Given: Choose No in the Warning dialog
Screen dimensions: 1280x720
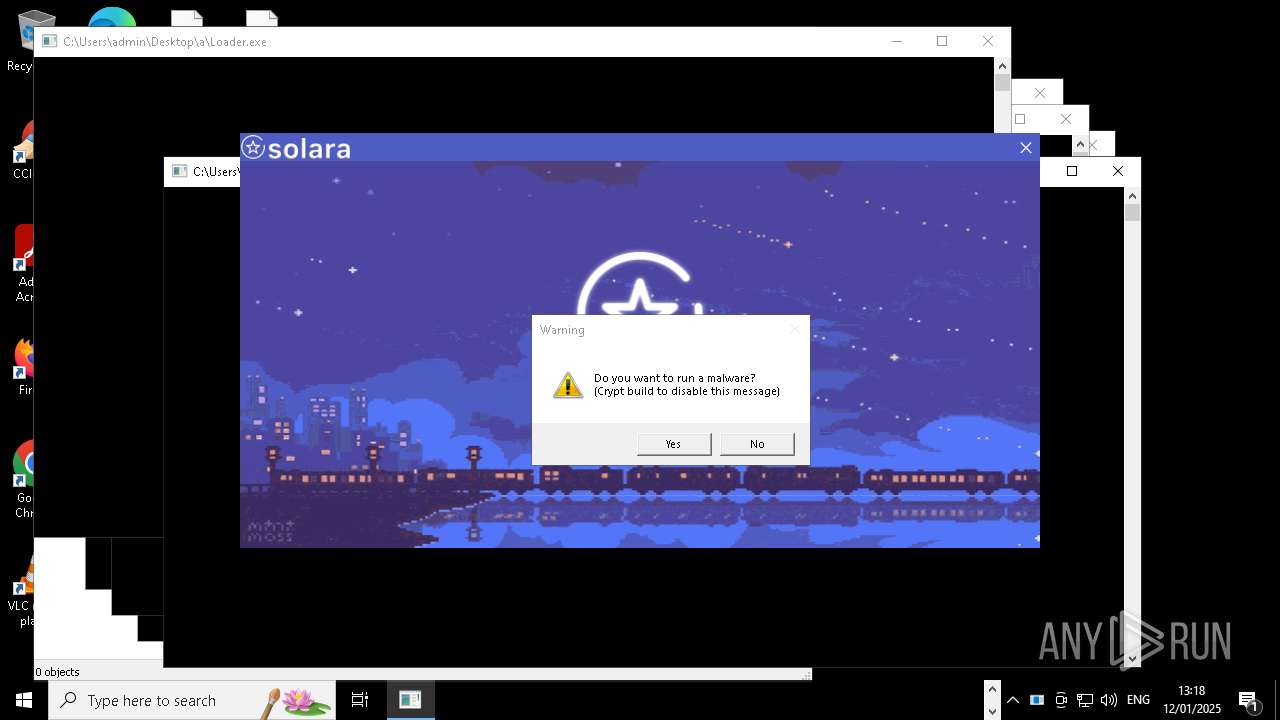Looking at the screenshot, I should click(x=757, y=444).
